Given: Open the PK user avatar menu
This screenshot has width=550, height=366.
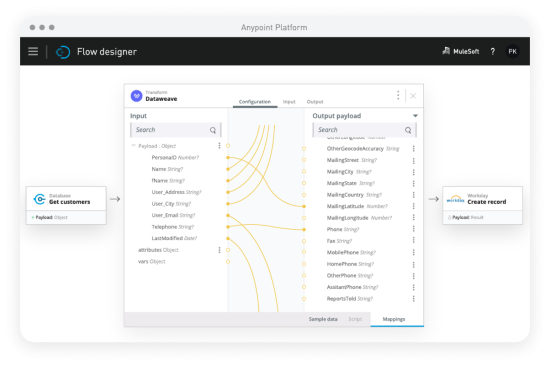Looking at the screenshot, I should pos(512,52).
